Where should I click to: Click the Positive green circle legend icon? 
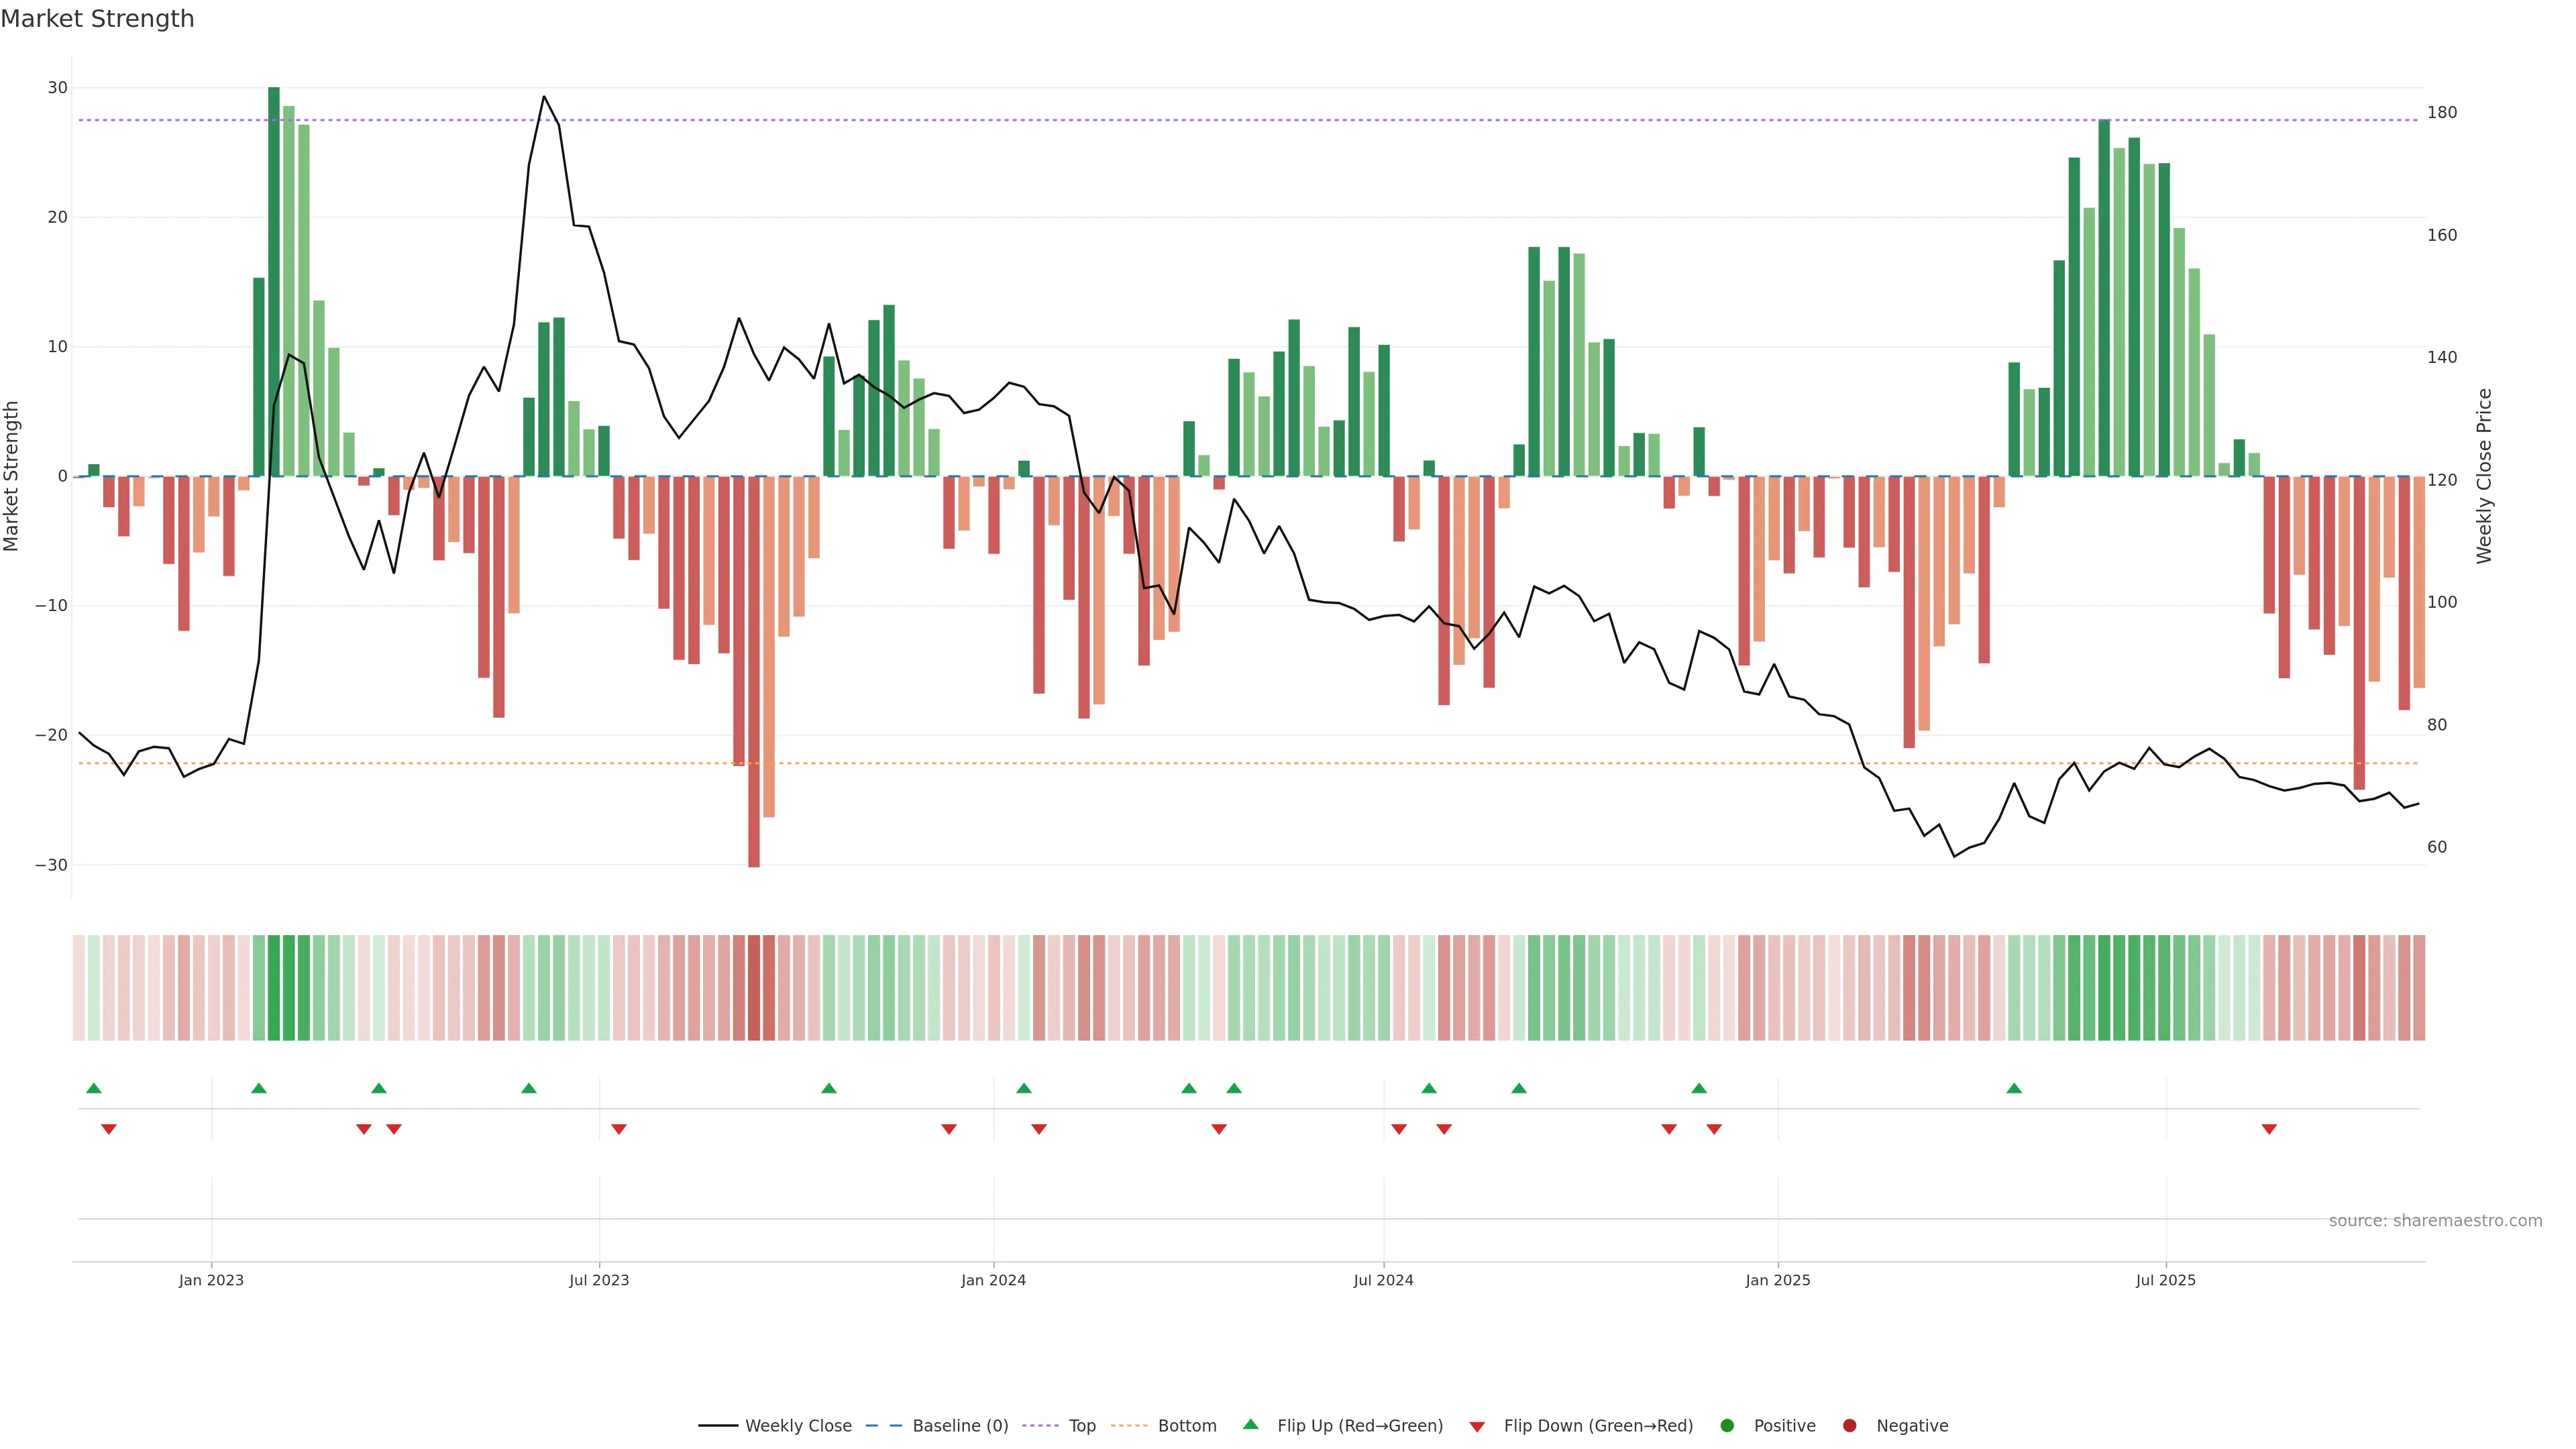pos(1726,1425)
